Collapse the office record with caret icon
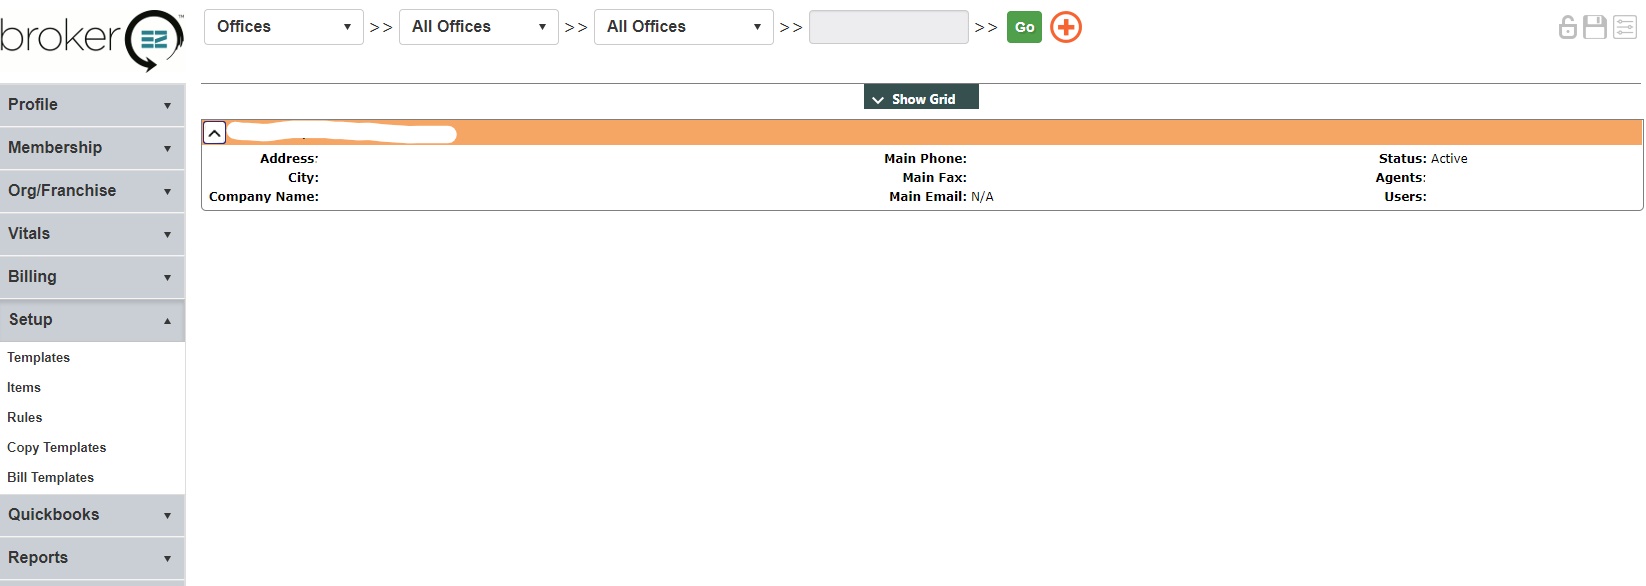 (214, 133)
